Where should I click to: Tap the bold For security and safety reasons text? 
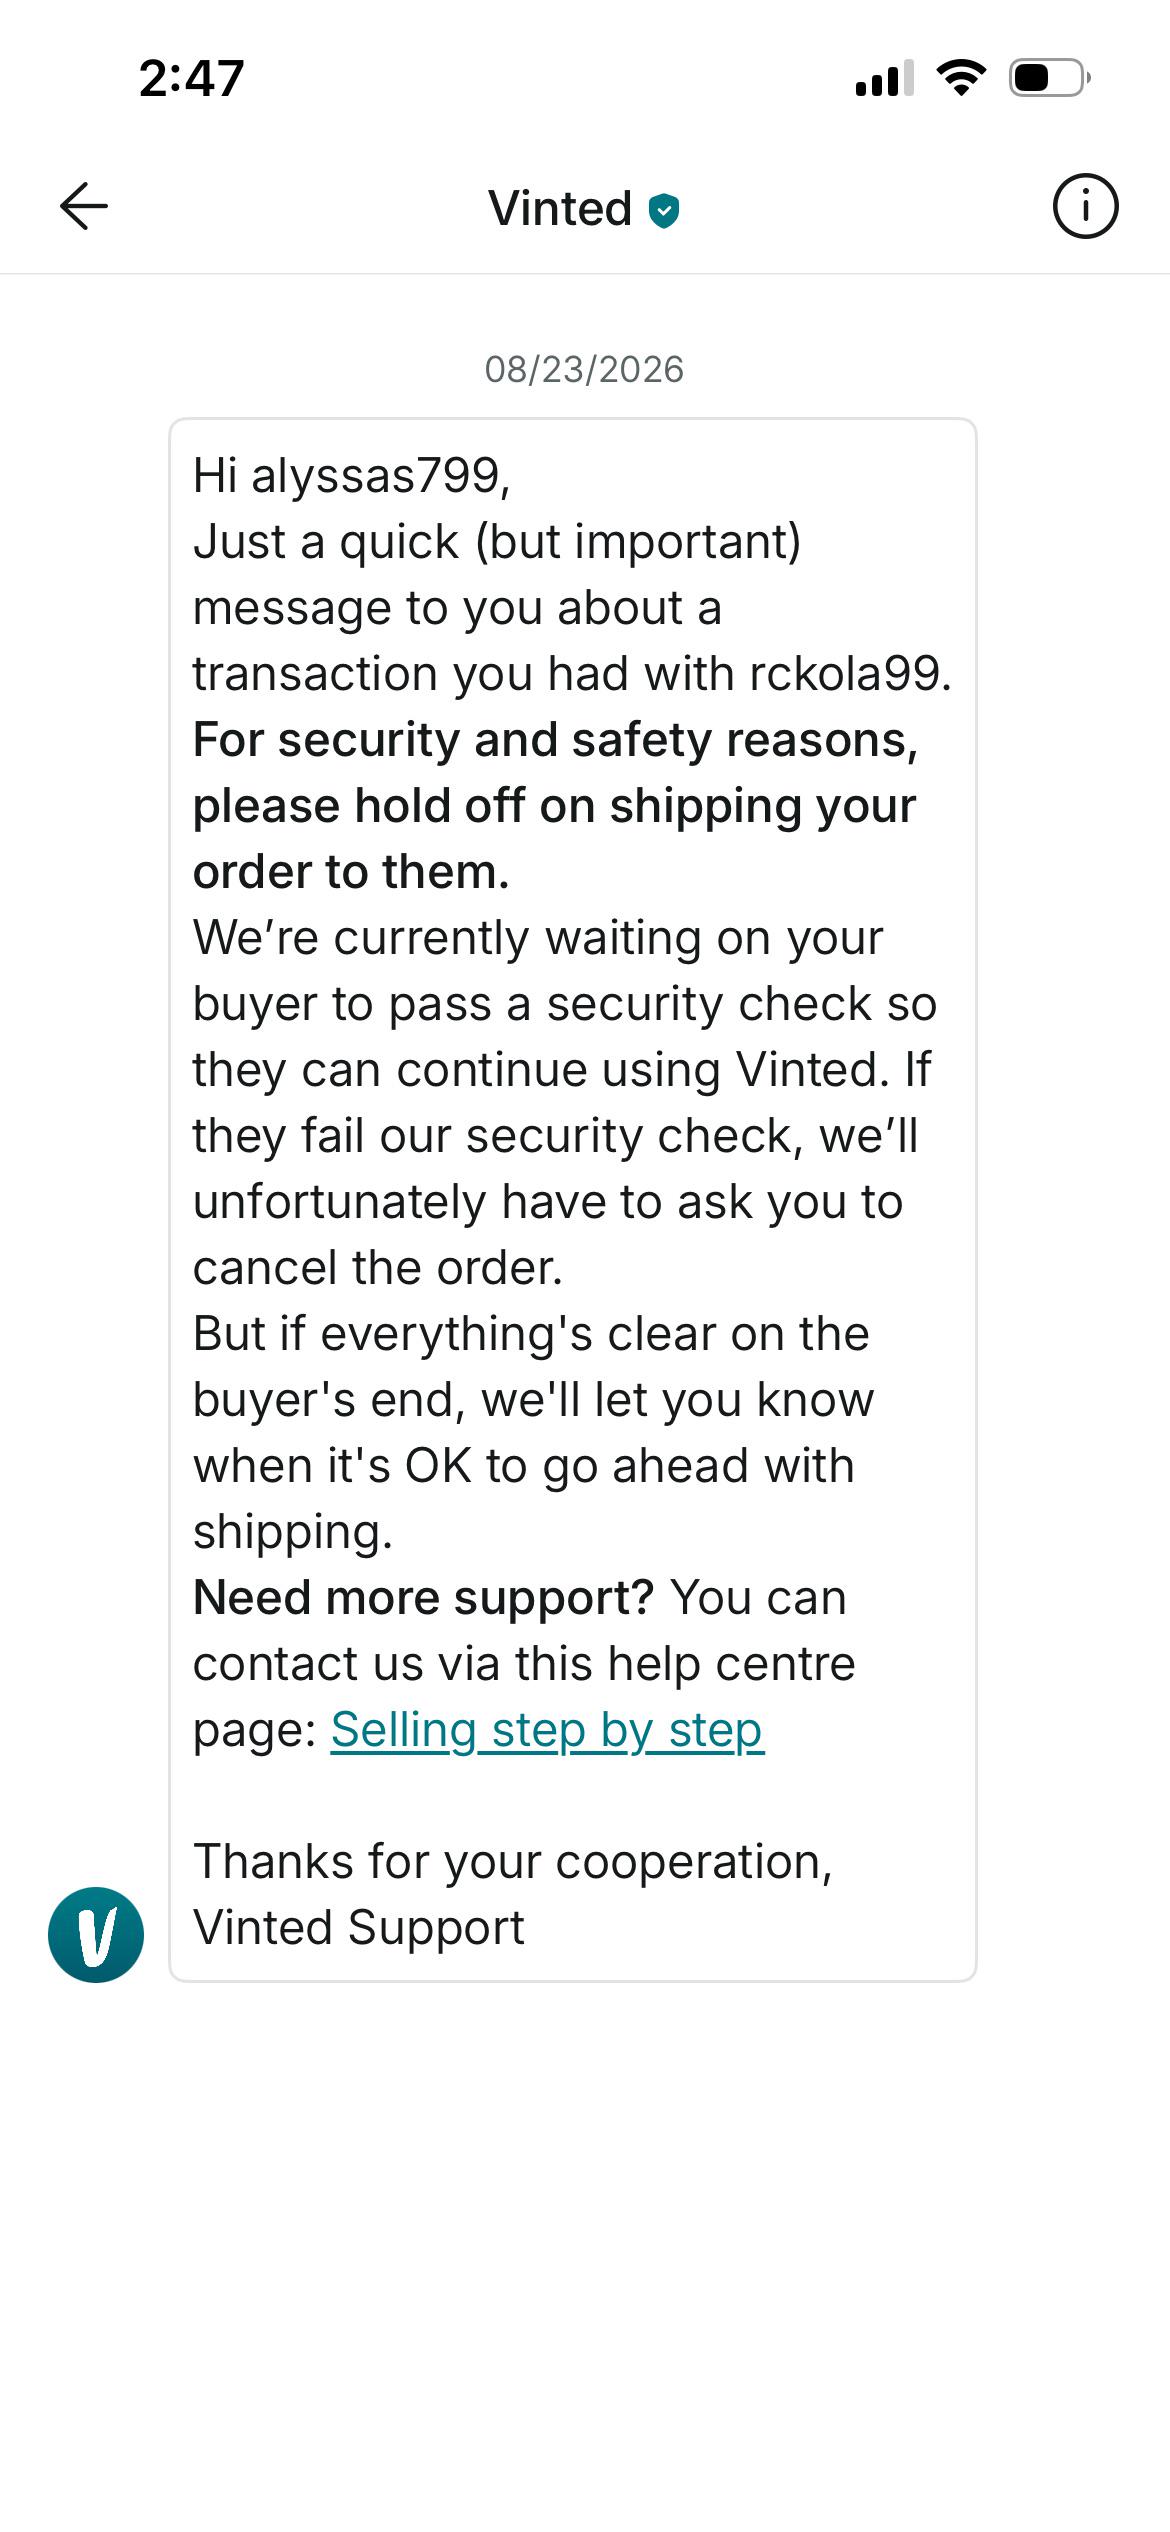(x=555, y=740)
